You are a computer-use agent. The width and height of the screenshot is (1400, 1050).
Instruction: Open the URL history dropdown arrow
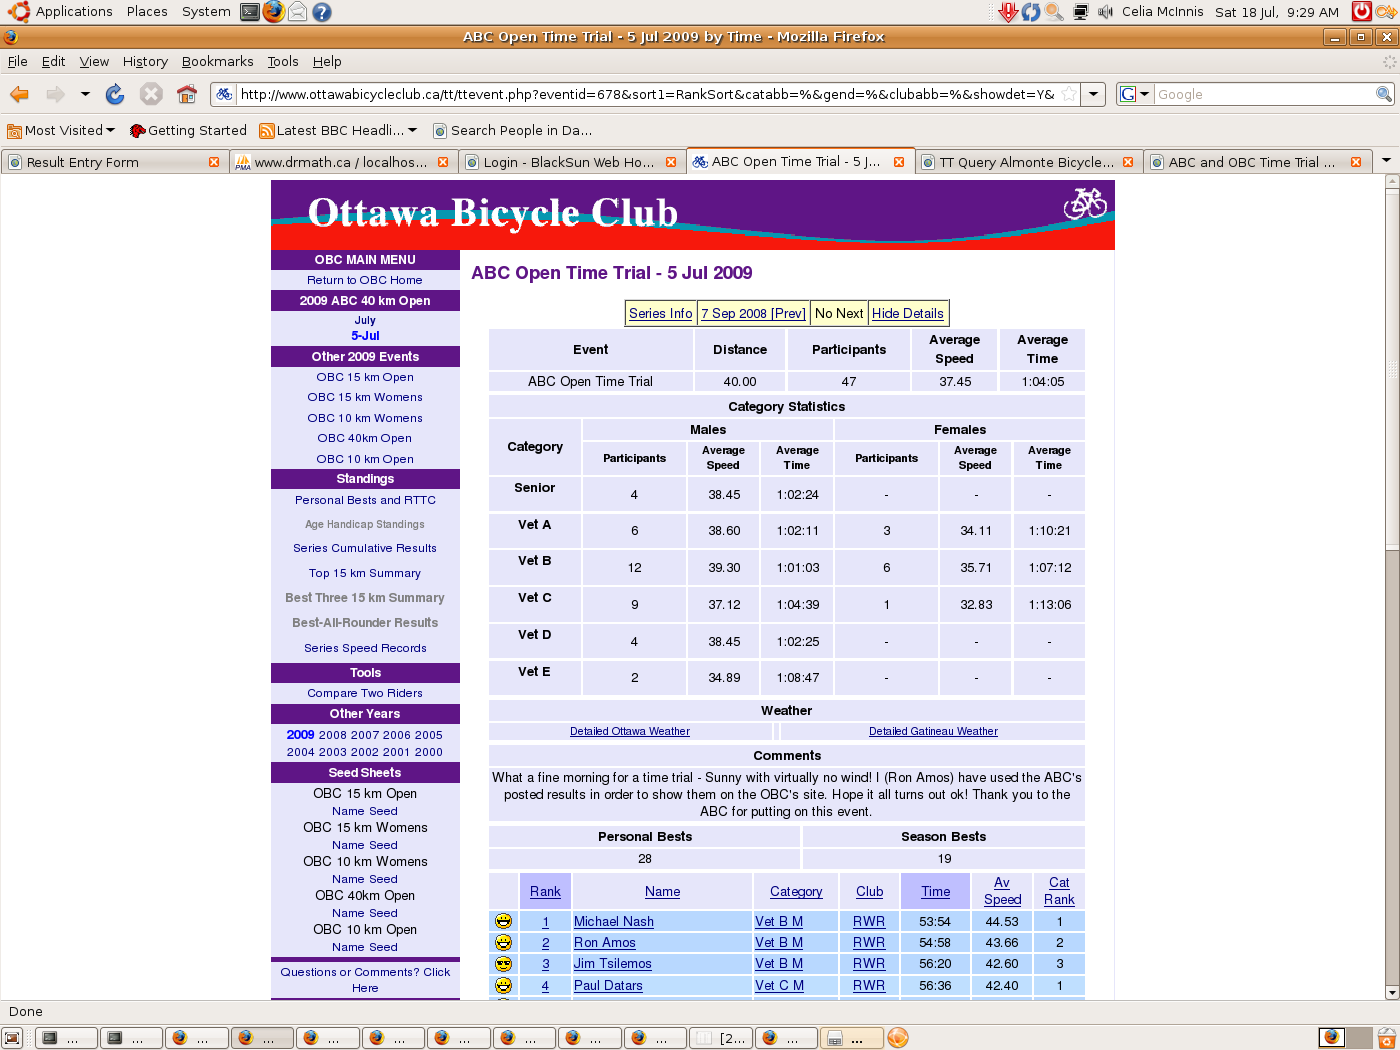pyautogui.click(x=1094, y=94)
